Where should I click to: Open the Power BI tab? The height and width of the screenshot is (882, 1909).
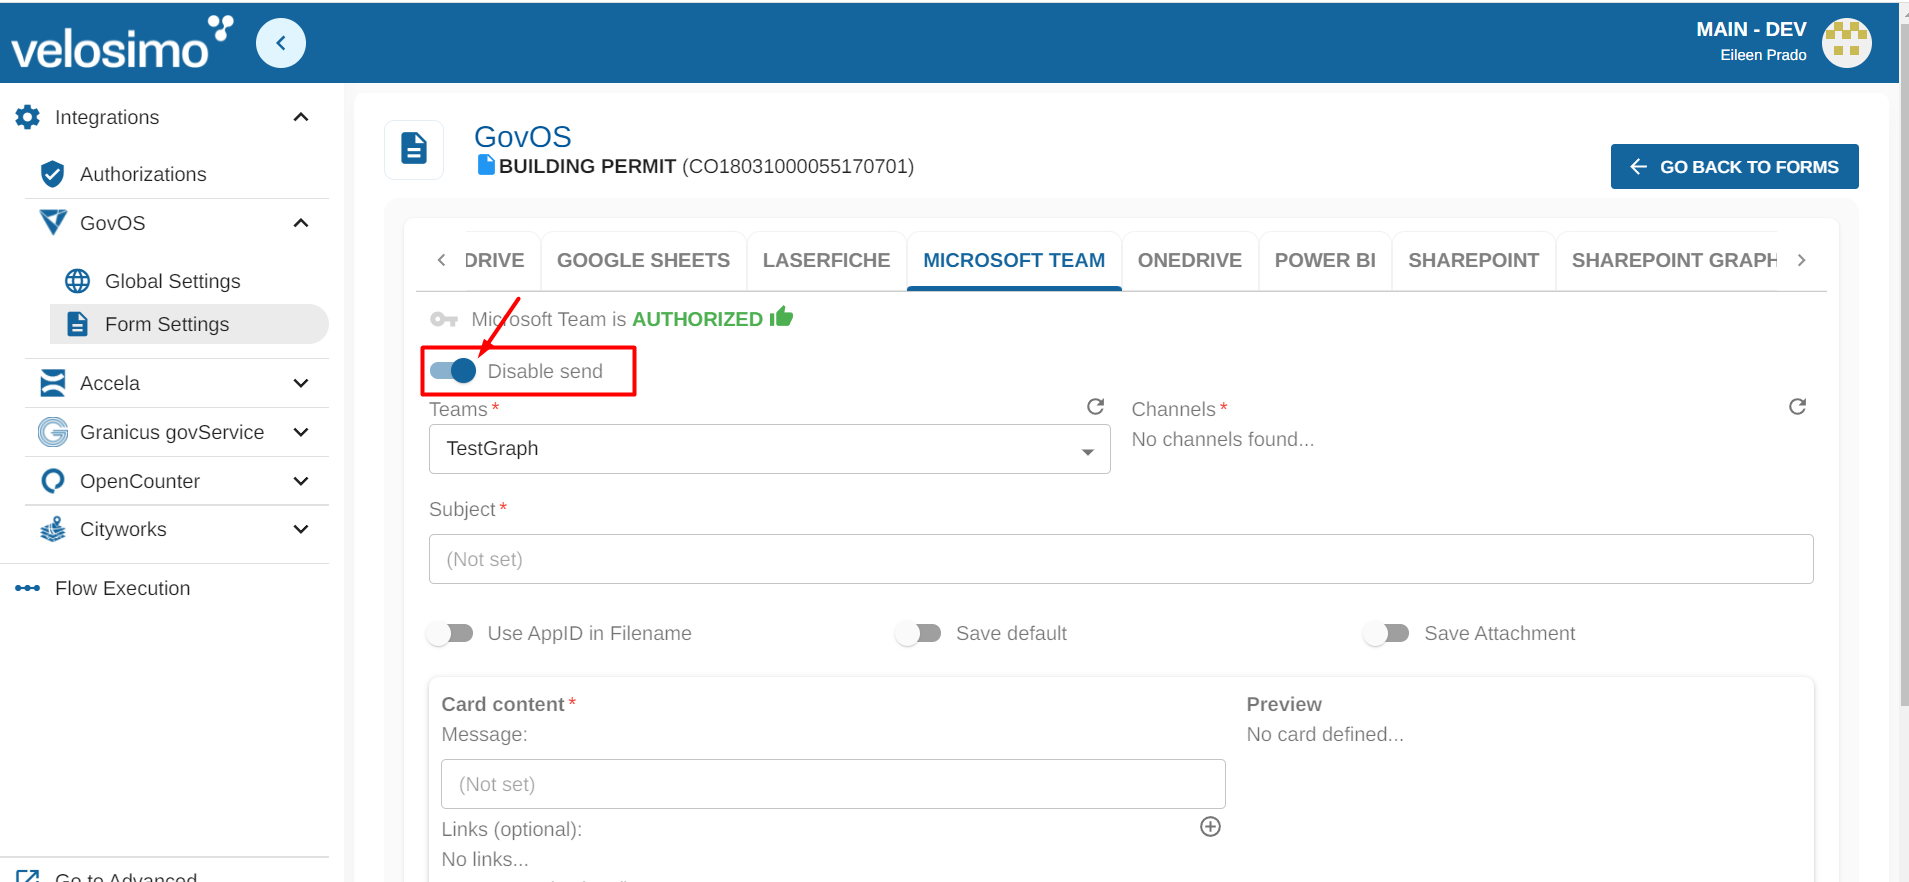tap(1325, 260)
